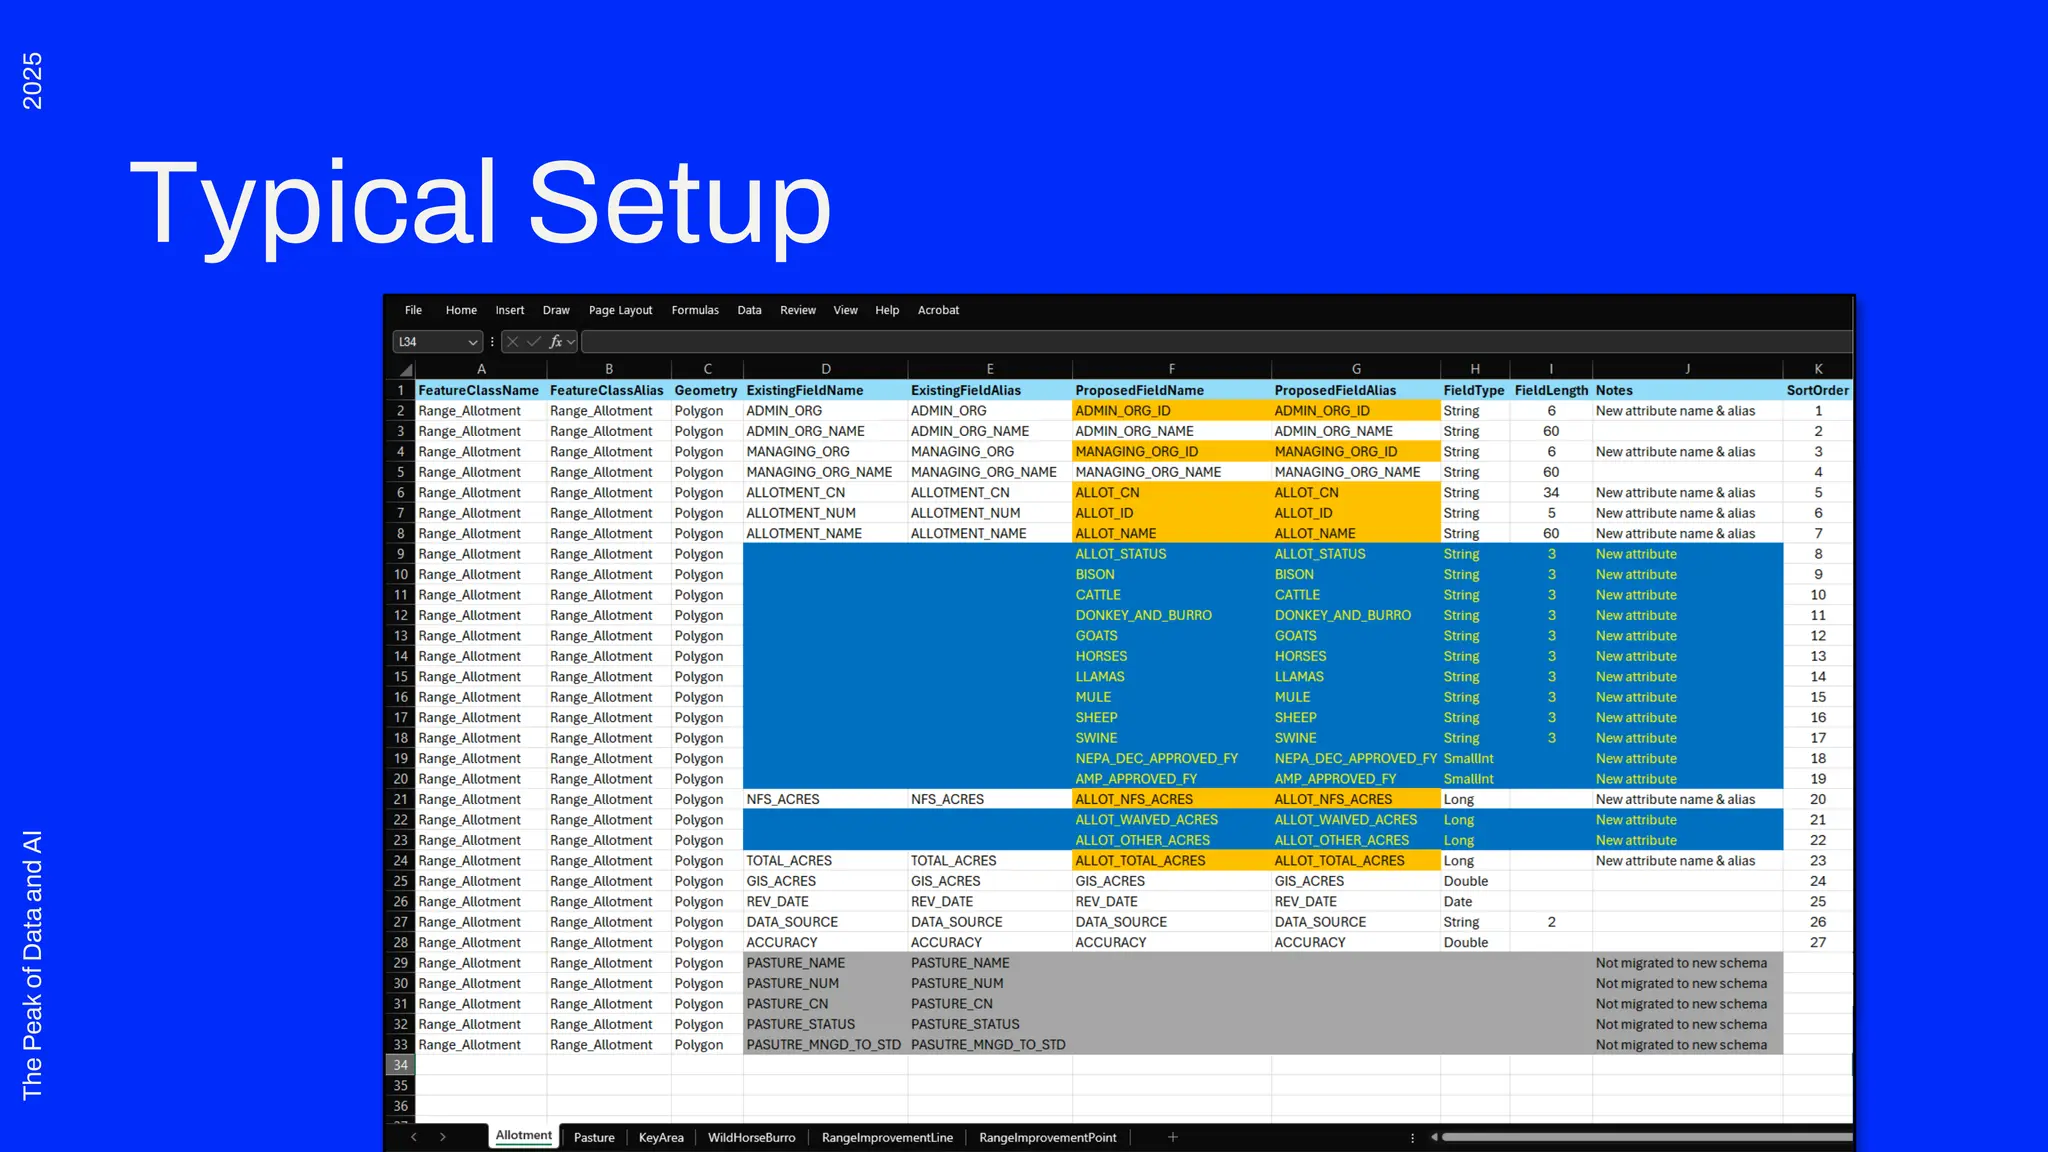This screenshot has width=2048, height=1152.
Task: Open the Formulas ribbon tab
Action: pos(695,310)
